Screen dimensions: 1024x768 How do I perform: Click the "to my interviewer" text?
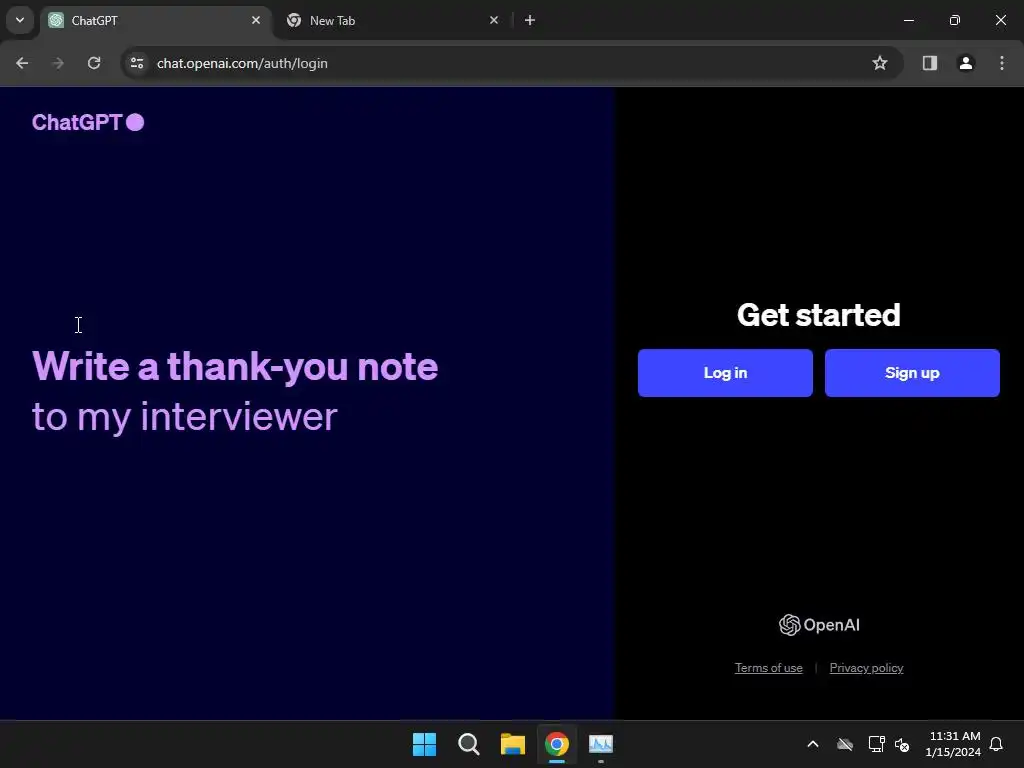185,417
